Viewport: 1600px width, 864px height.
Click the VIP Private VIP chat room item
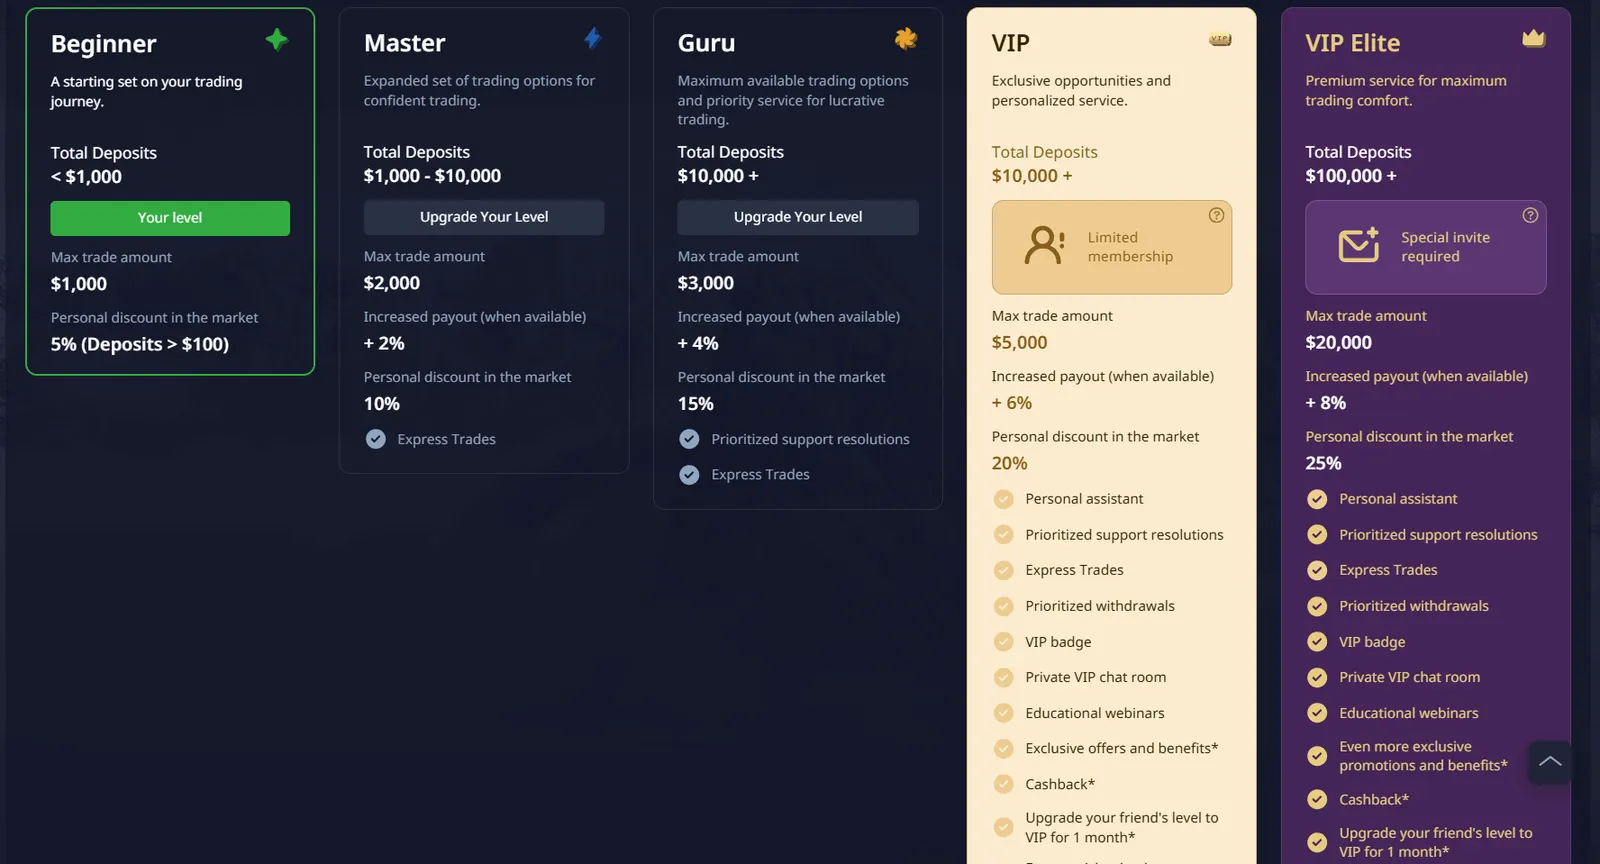point(1095,677)
